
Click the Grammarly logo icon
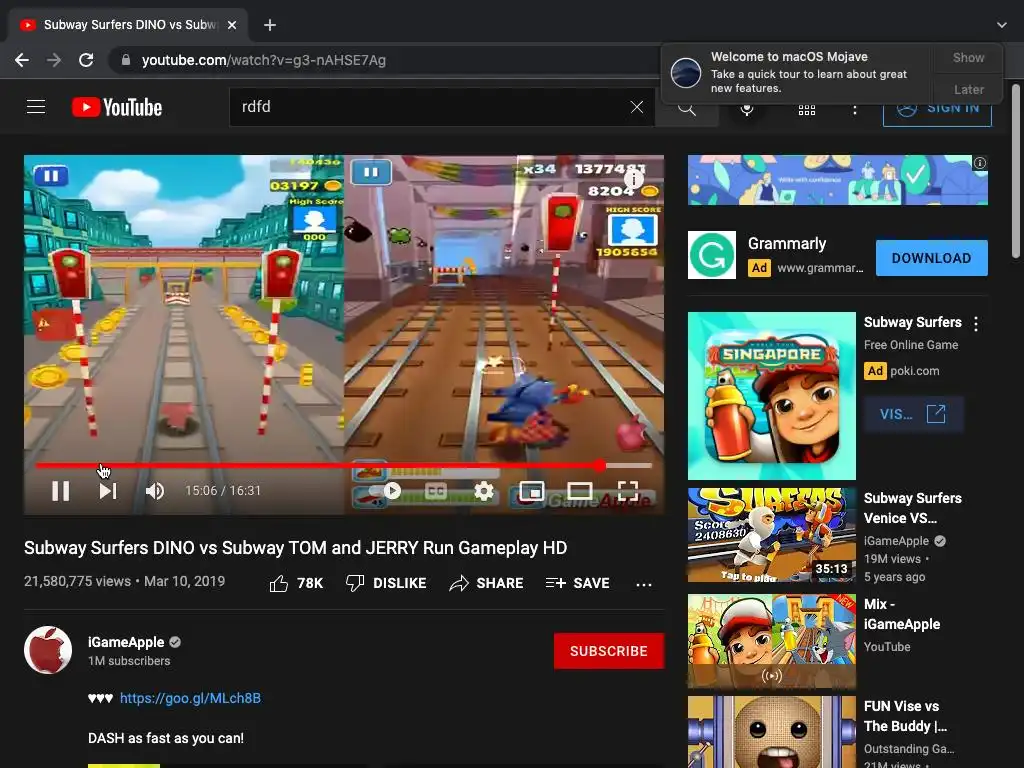pos(712,255)
